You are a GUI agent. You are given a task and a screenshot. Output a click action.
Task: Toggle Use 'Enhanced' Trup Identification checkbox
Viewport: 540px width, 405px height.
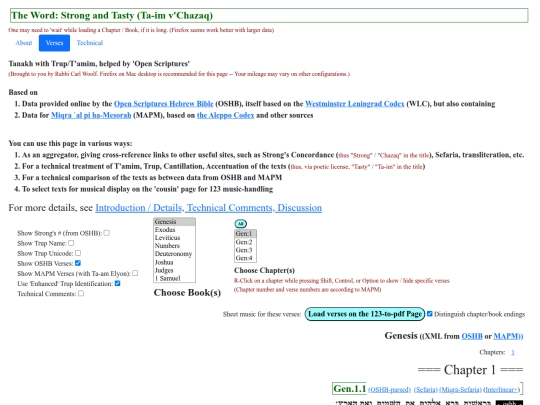click(x=117, y=283)
